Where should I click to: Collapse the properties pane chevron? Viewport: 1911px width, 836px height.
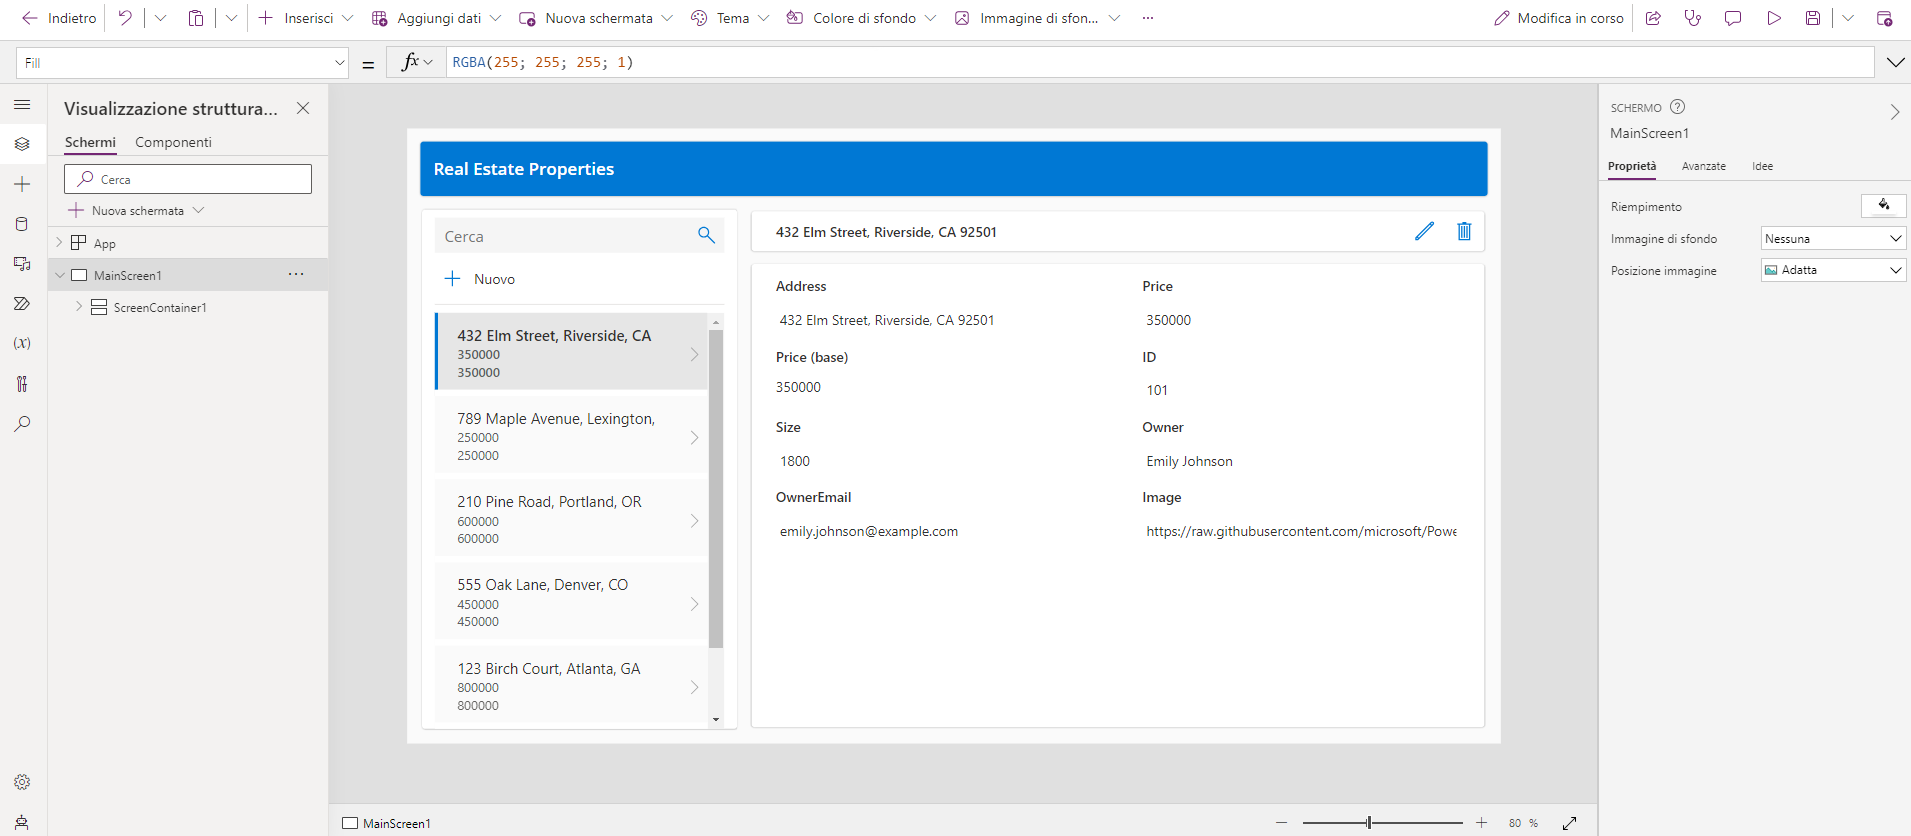tap(1894, 112)
